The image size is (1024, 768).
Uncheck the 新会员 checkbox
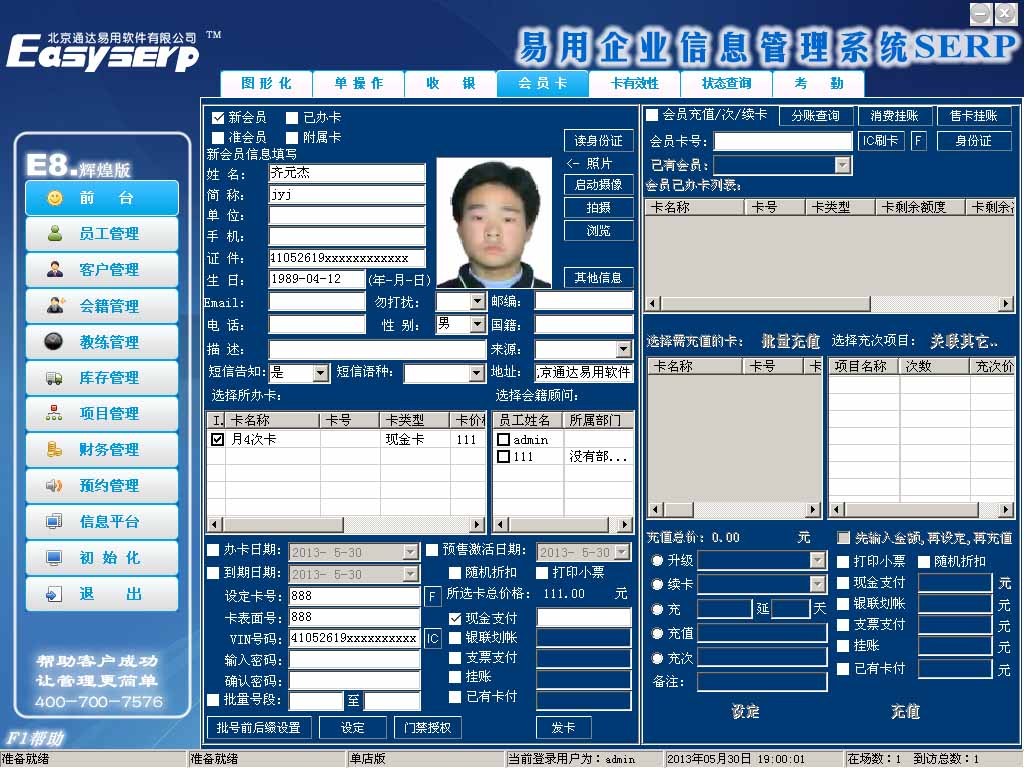(218, 118)
